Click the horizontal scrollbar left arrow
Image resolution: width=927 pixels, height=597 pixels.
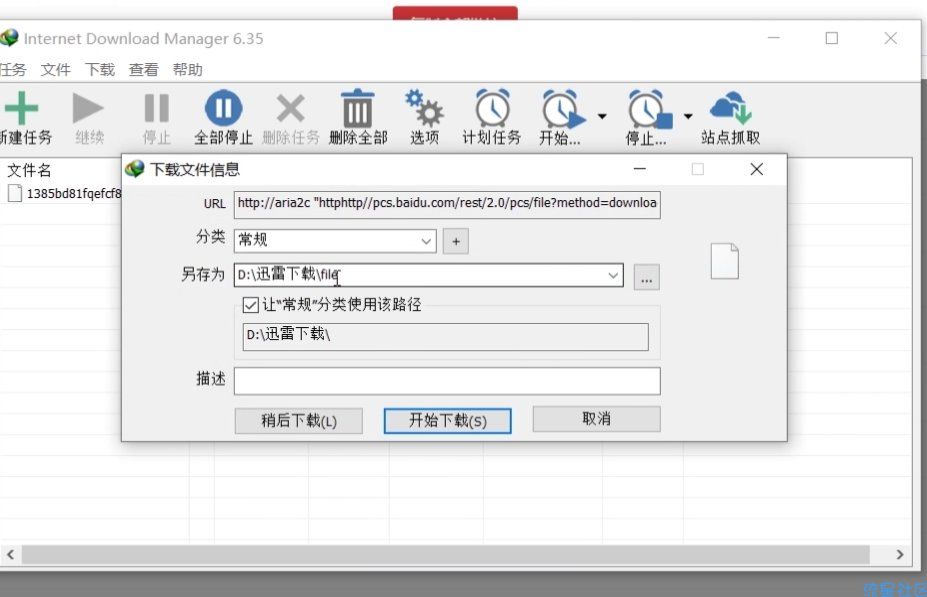[10, 554]
